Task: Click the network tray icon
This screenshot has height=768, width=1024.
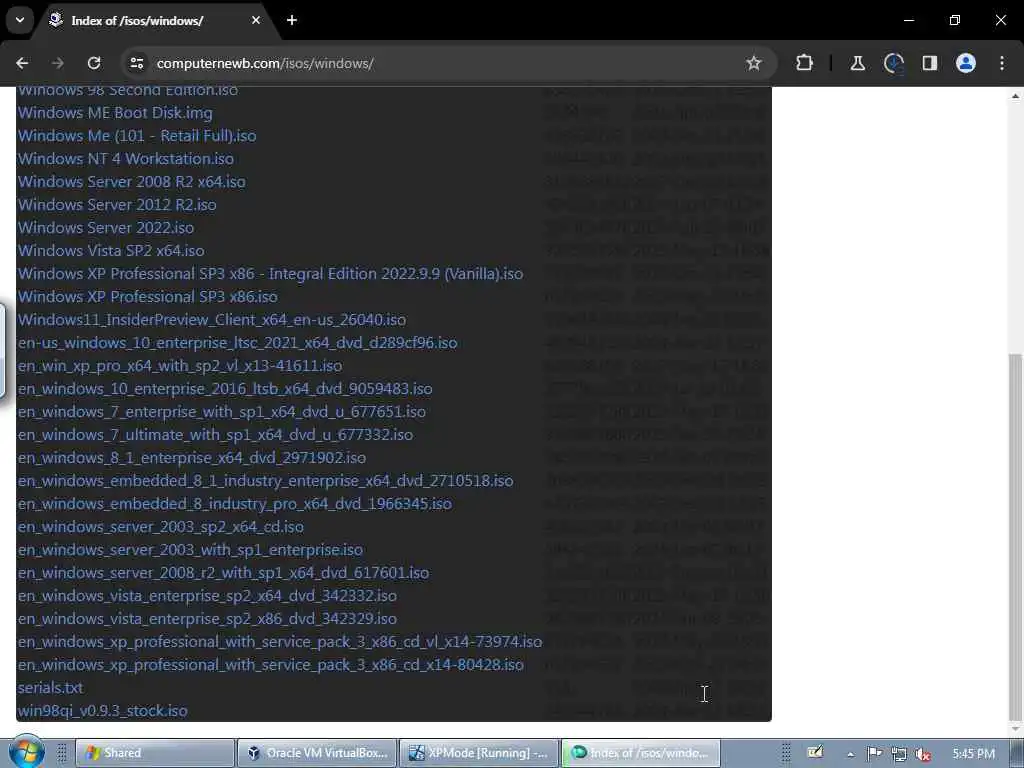Action: point(899,754)
